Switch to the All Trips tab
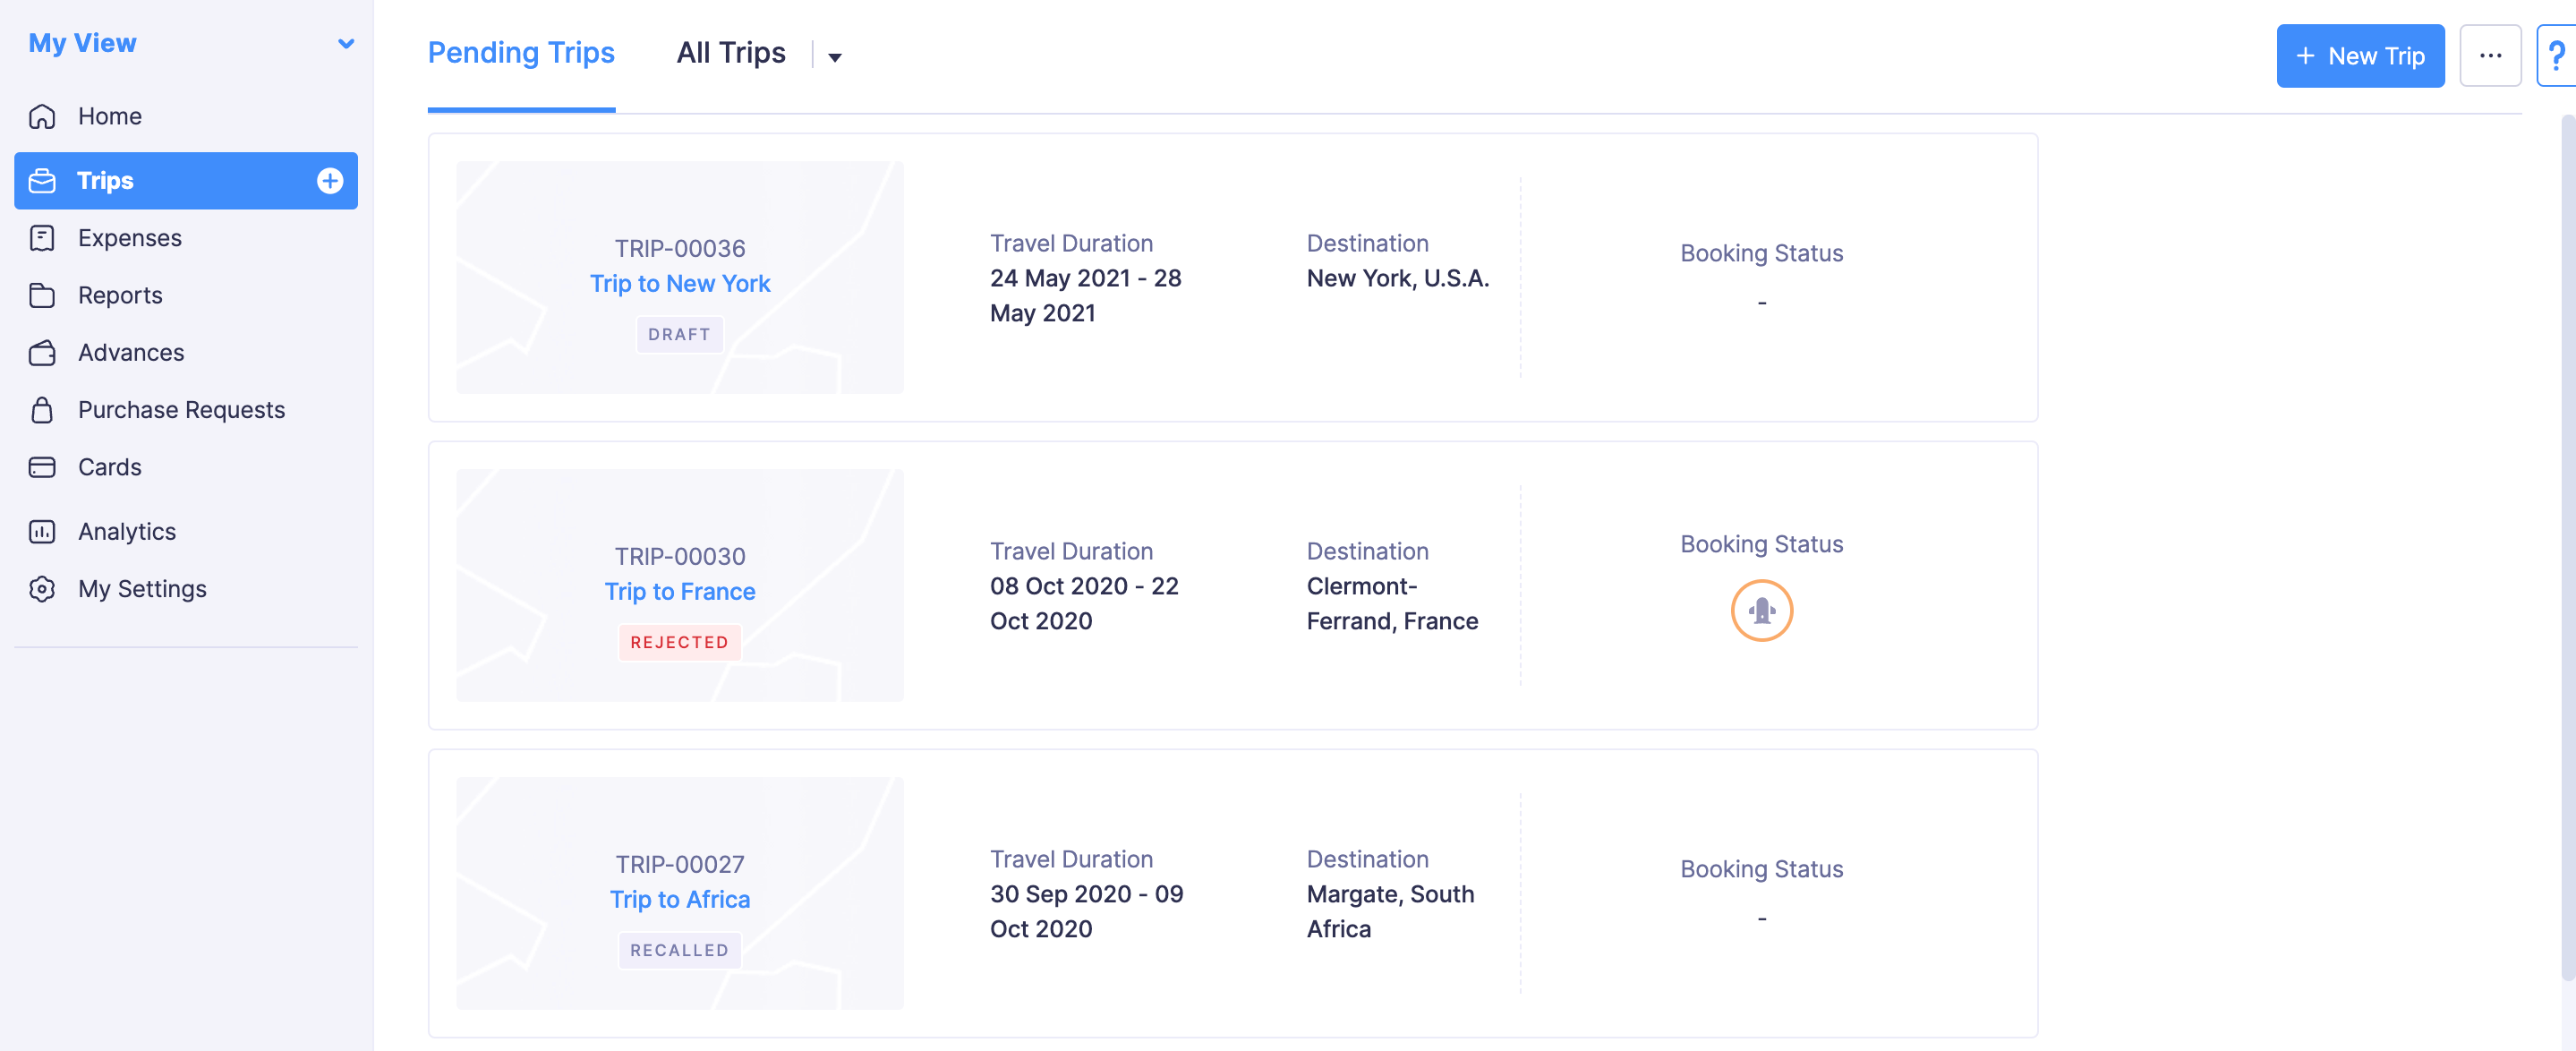 731,53
